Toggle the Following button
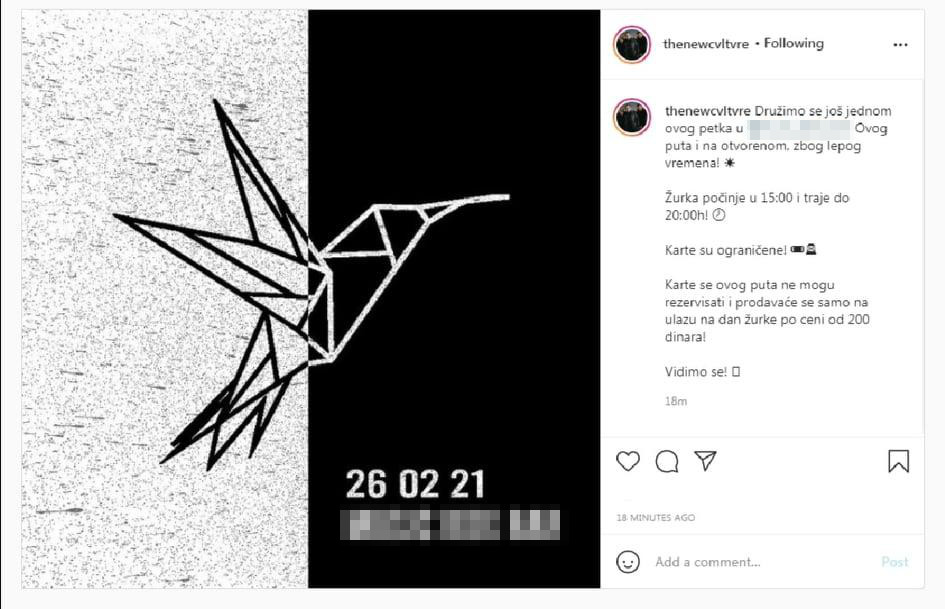This screenshot has width=945, height=609. point(794,43)
